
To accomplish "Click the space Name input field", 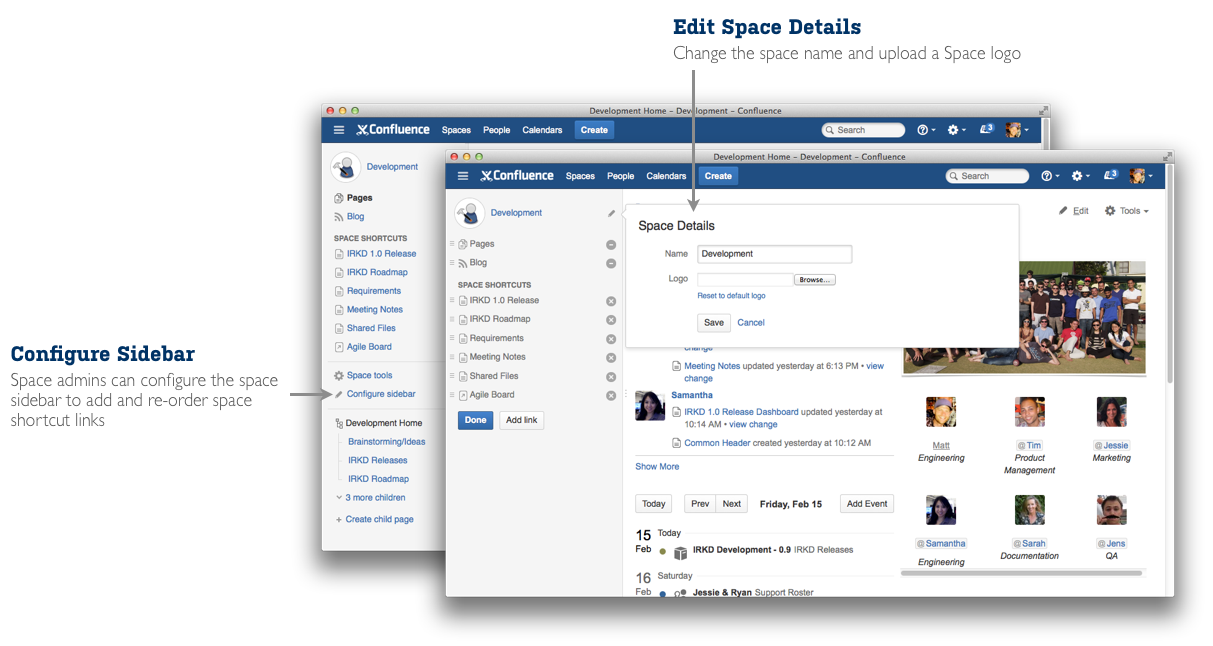I will 774,254.
